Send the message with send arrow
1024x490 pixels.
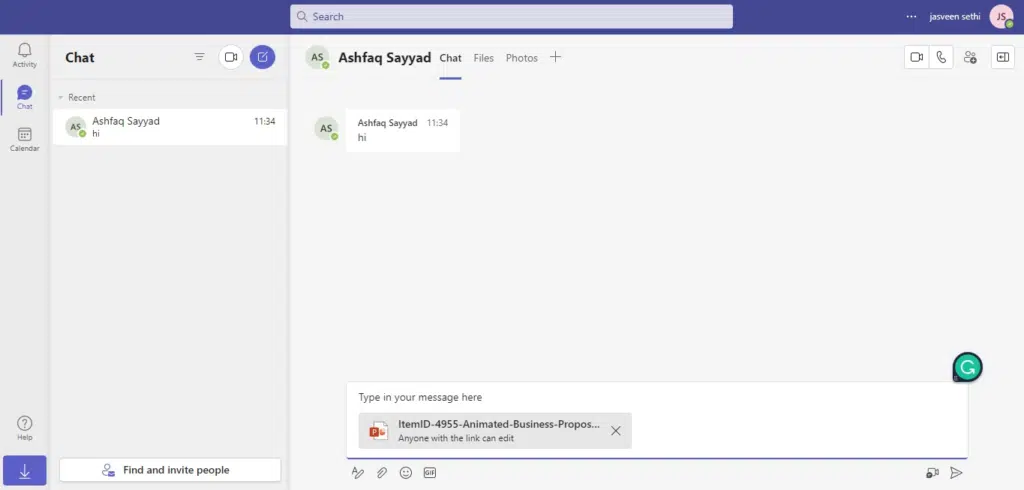956,473
